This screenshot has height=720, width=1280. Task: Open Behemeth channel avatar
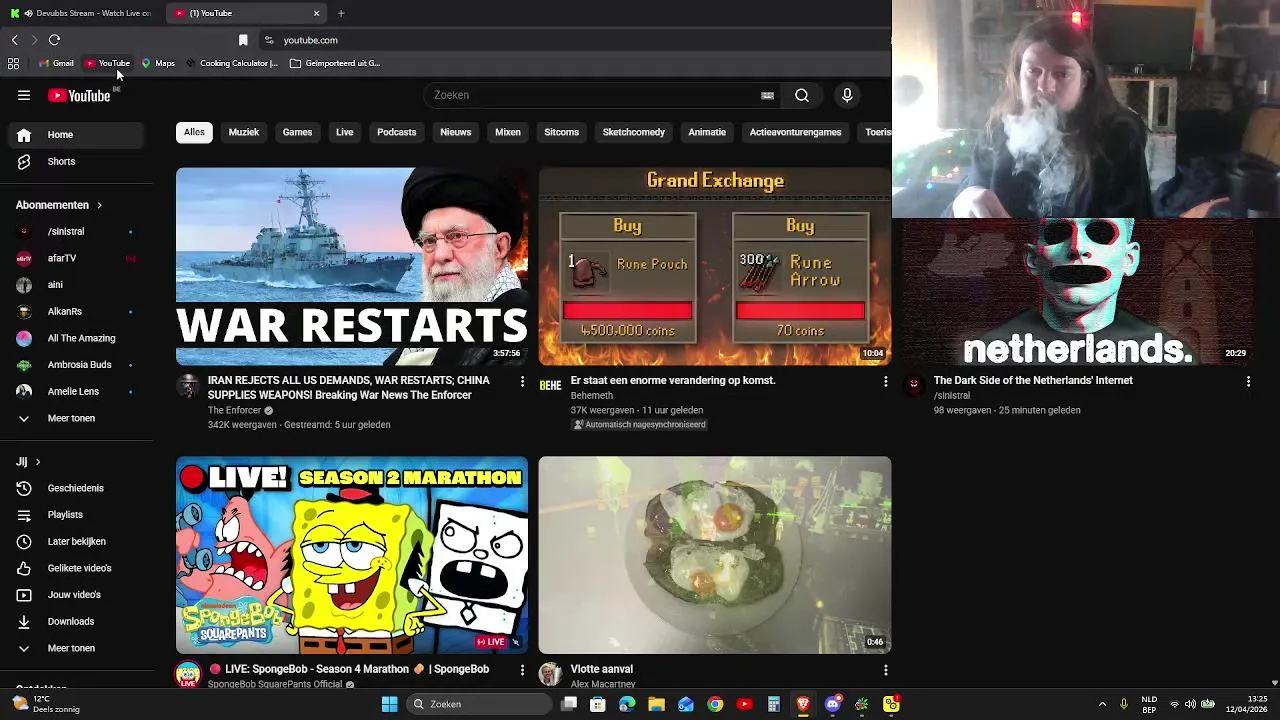tap(551, 386)
